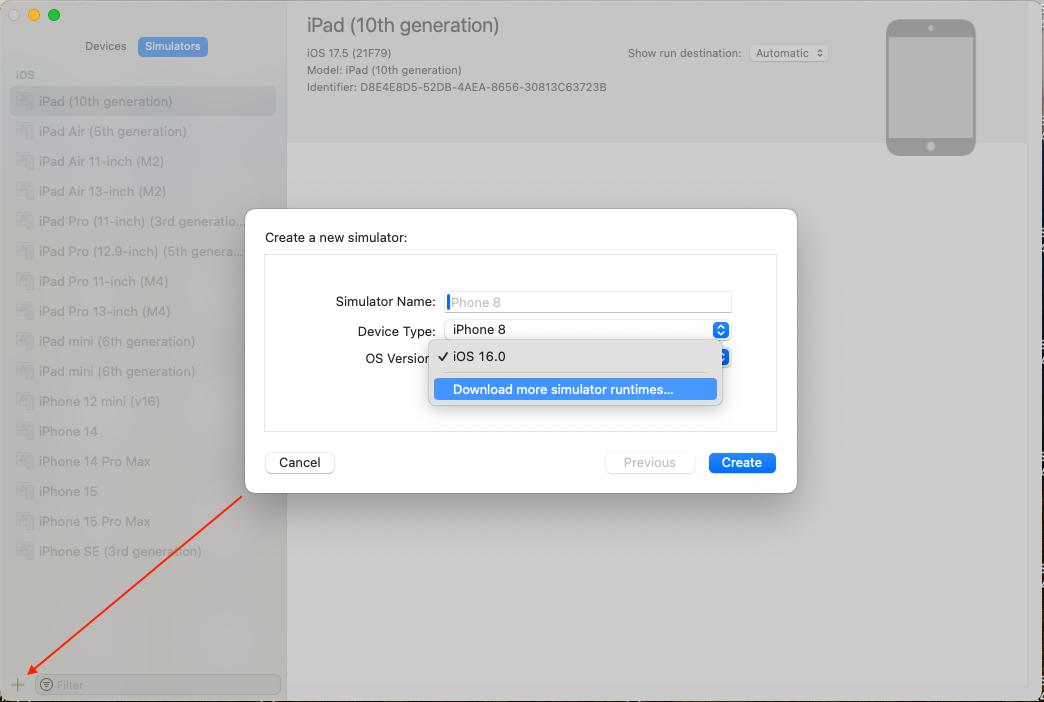
Task: Click the iPad Air 13-inch (M2) icon
Action: pyautogui.click(x=25, y=192)
